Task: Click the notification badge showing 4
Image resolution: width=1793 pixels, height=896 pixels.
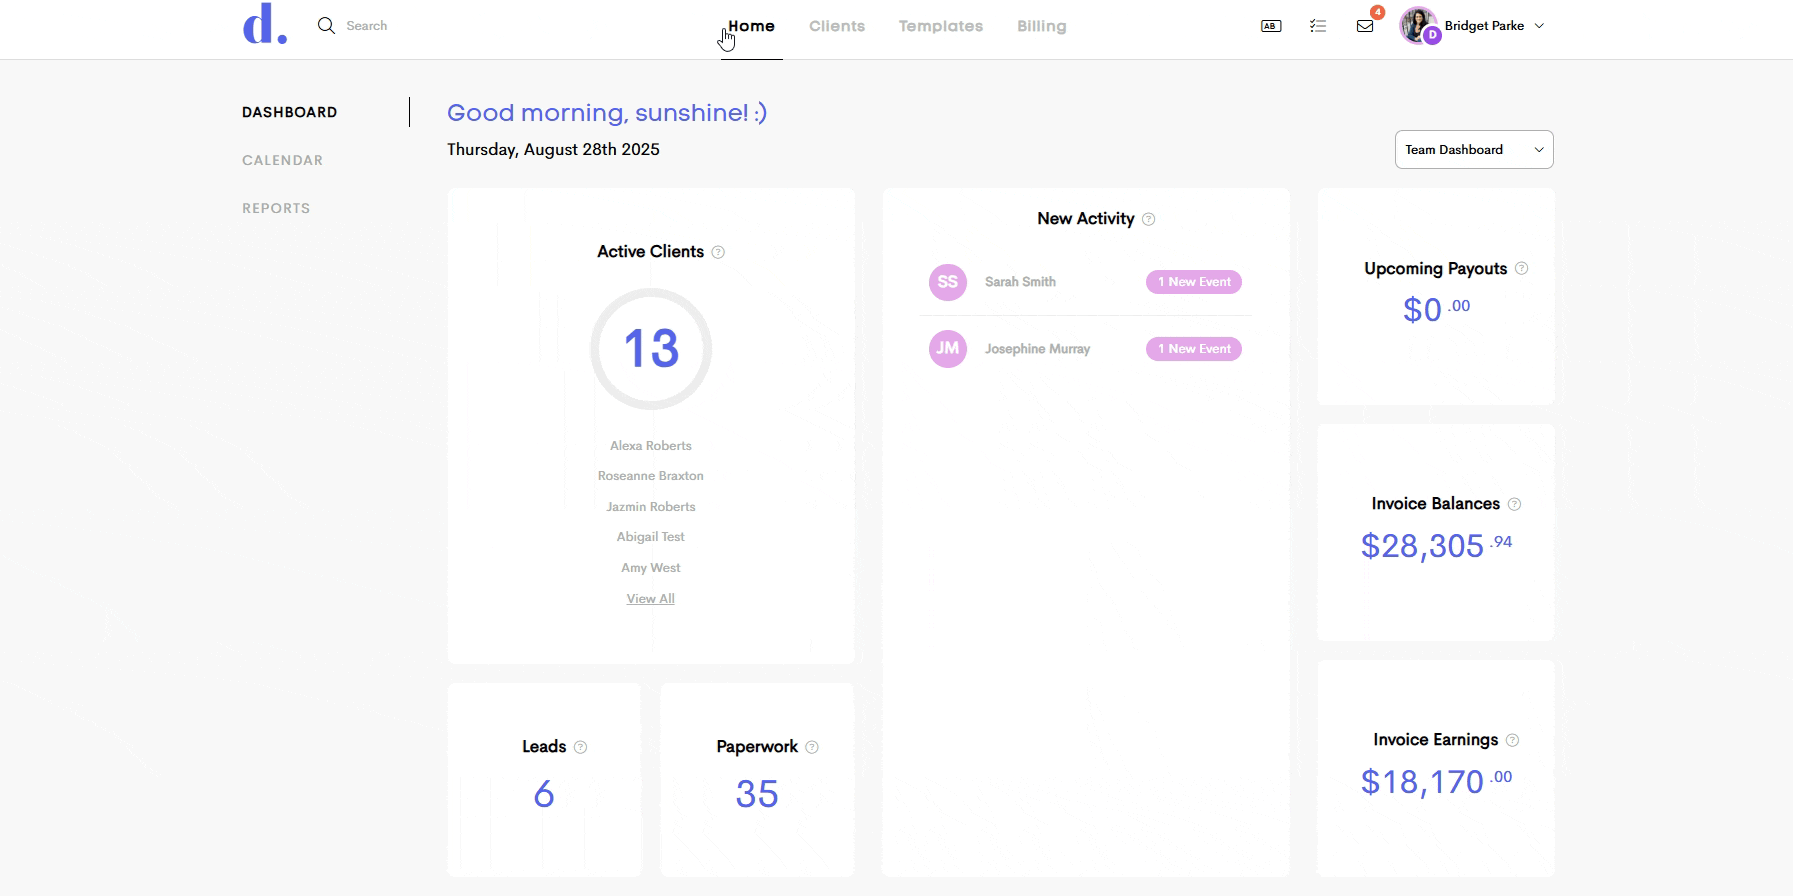Action: 1378,12
